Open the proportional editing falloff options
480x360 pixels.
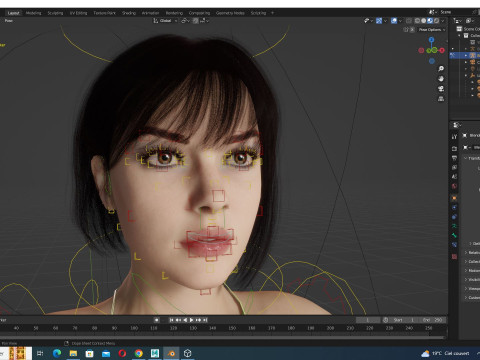coord(204,21)
